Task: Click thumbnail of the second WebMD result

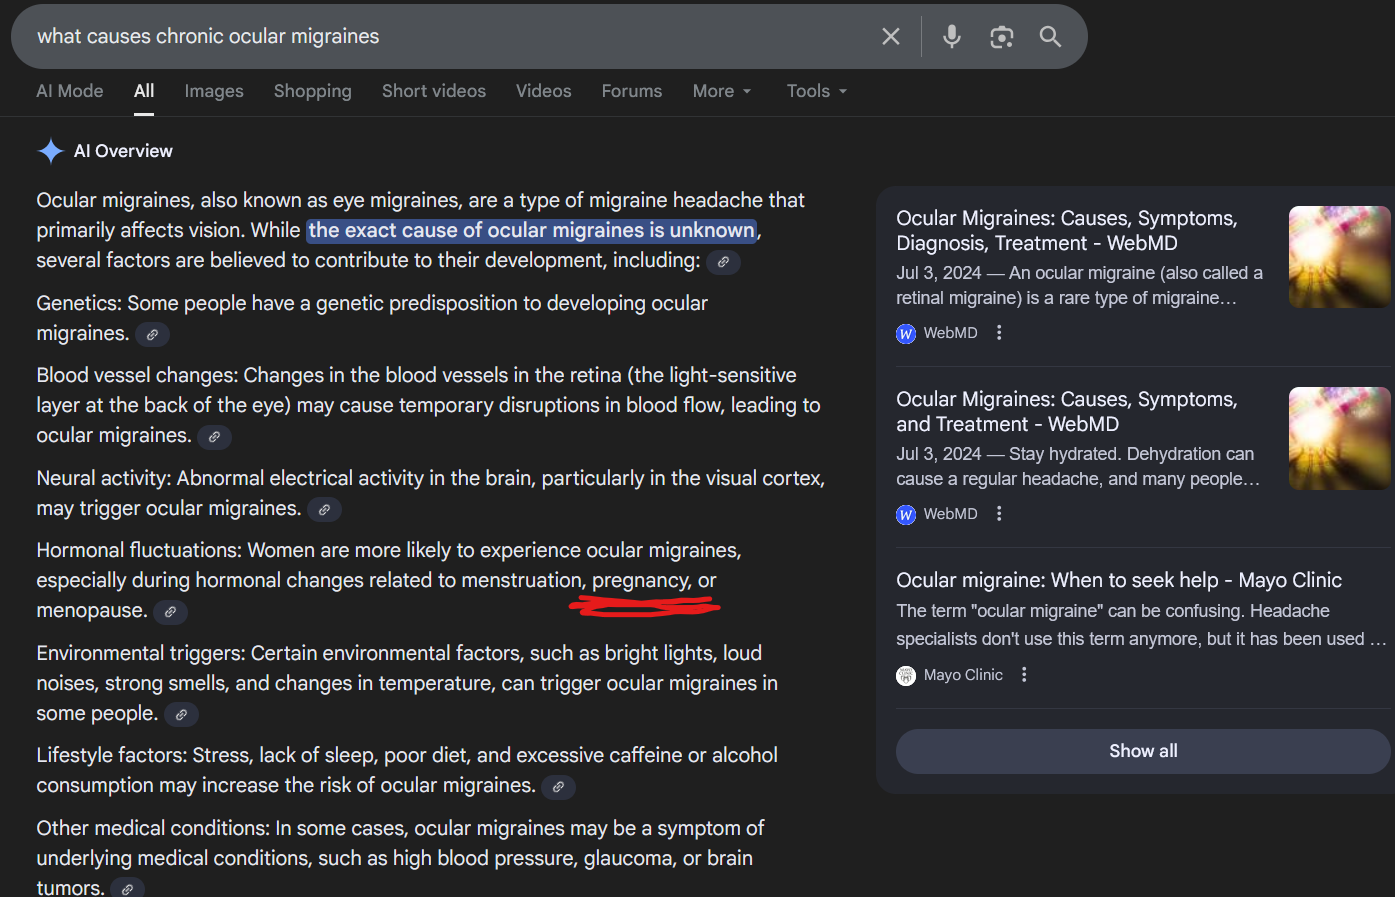Action: click(x=1340, y=438)
